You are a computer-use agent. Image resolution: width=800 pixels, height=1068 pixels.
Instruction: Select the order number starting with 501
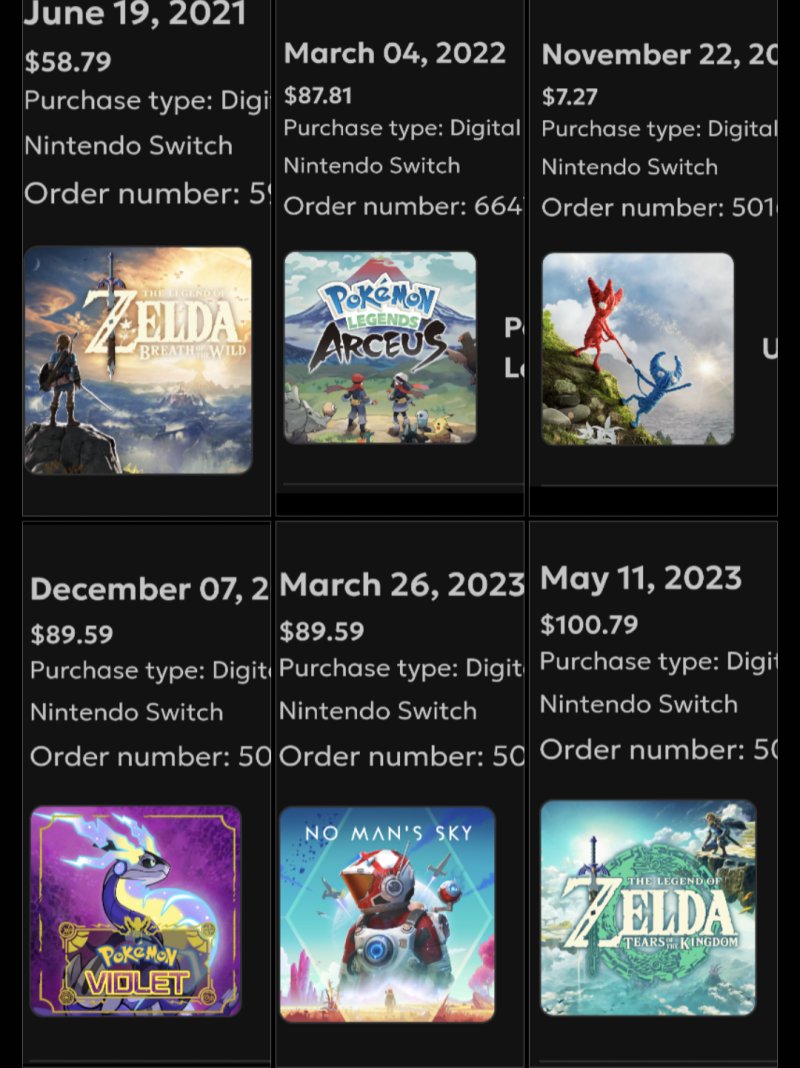(659, 208)
